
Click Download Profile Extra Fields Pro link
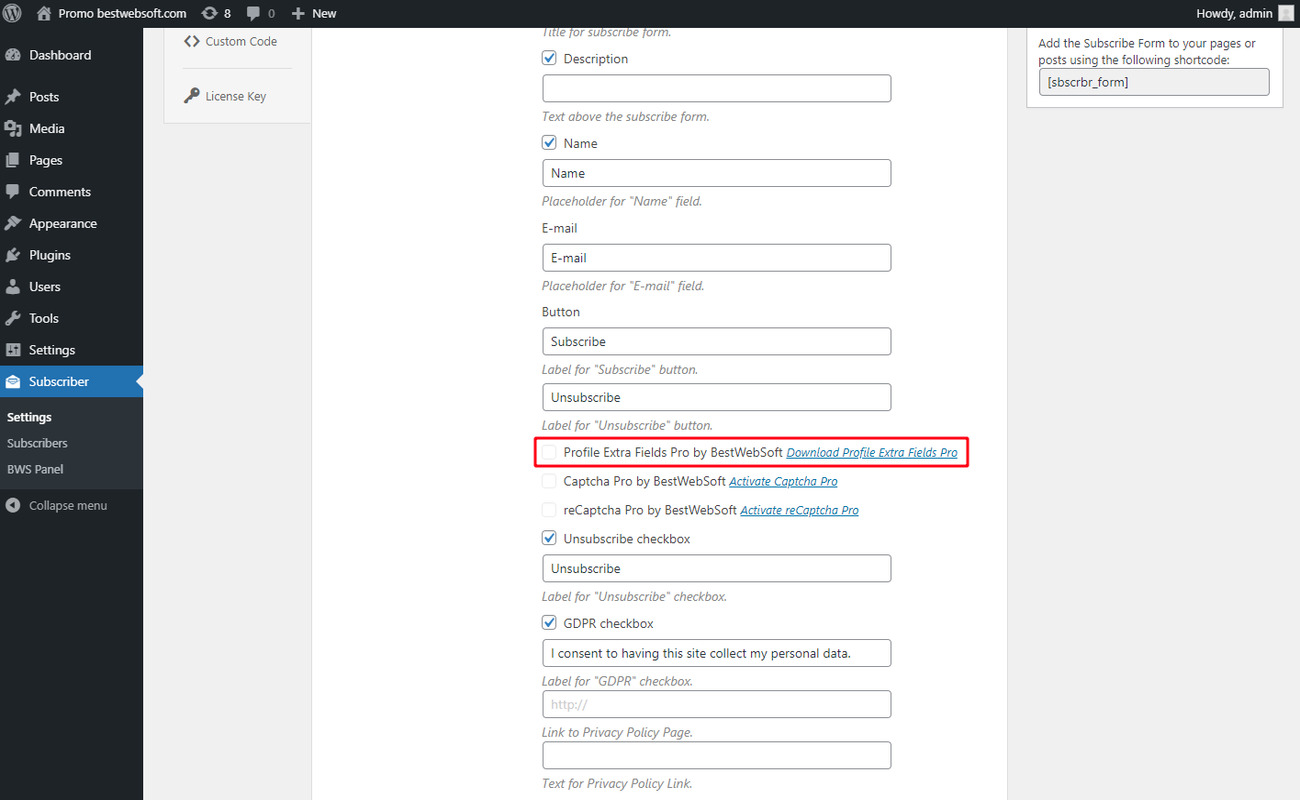click(872, 453)
